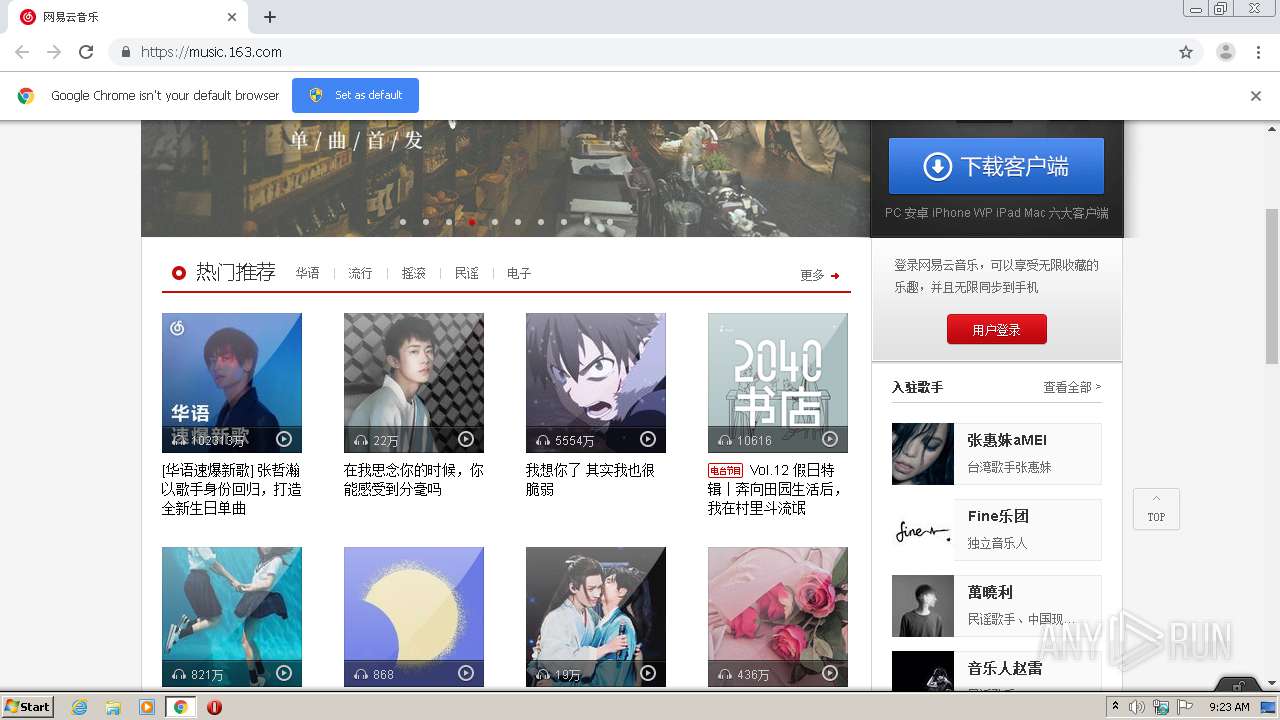Open the 华语速爆新歌 playlist cover
This screenshot has width=1280, height=720.
[232, 383]
